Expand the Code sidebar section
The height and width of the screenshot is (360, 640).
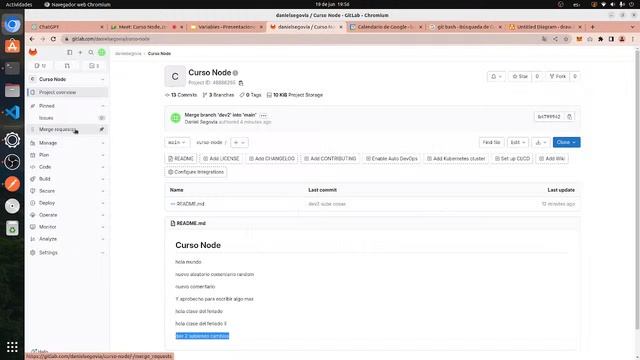(x=67, y=167)
